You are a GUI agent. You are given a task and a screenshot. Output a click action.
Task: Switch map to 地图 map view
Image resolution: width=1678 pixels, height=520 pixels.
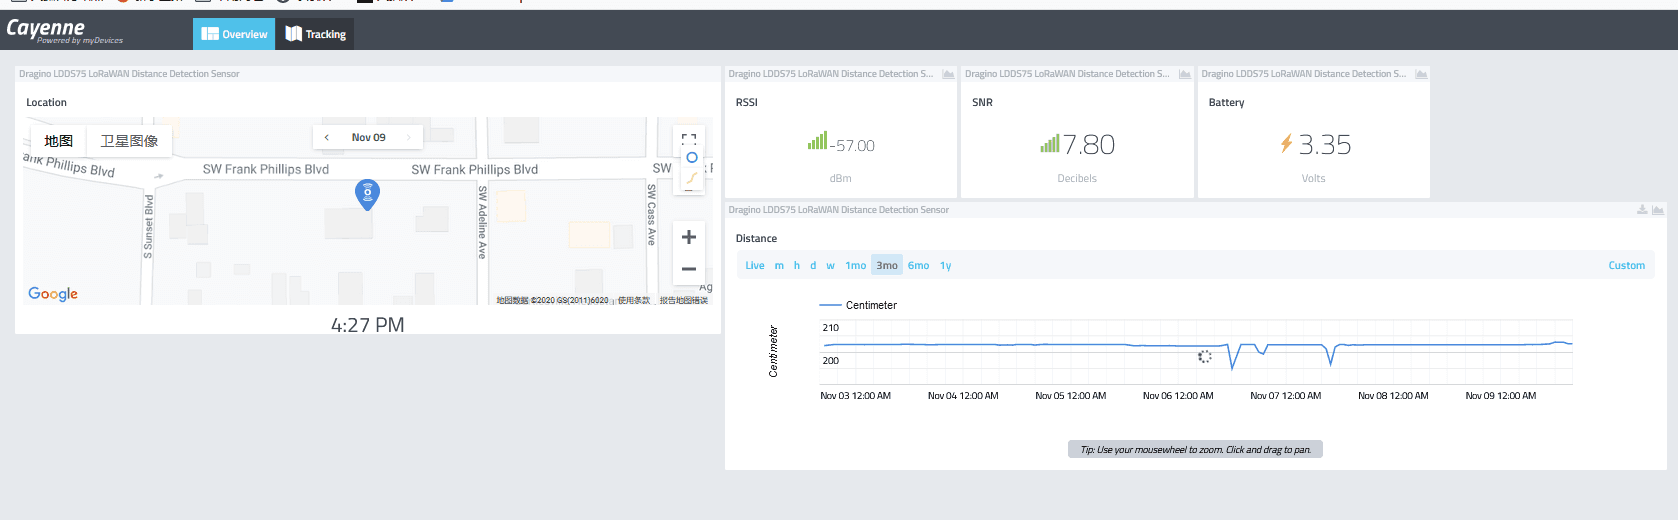pyautogui.click(x=59, y=141)
